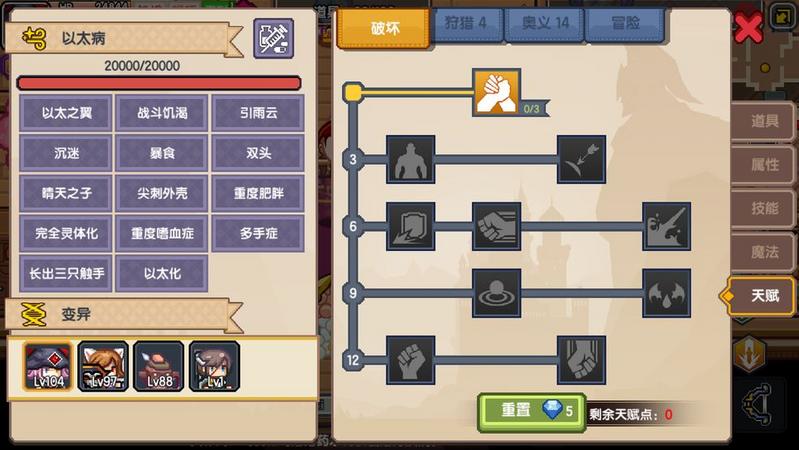799x450 pixels.
Task: Select the Lv104 character portrait
Action: (x=48, y=366)
